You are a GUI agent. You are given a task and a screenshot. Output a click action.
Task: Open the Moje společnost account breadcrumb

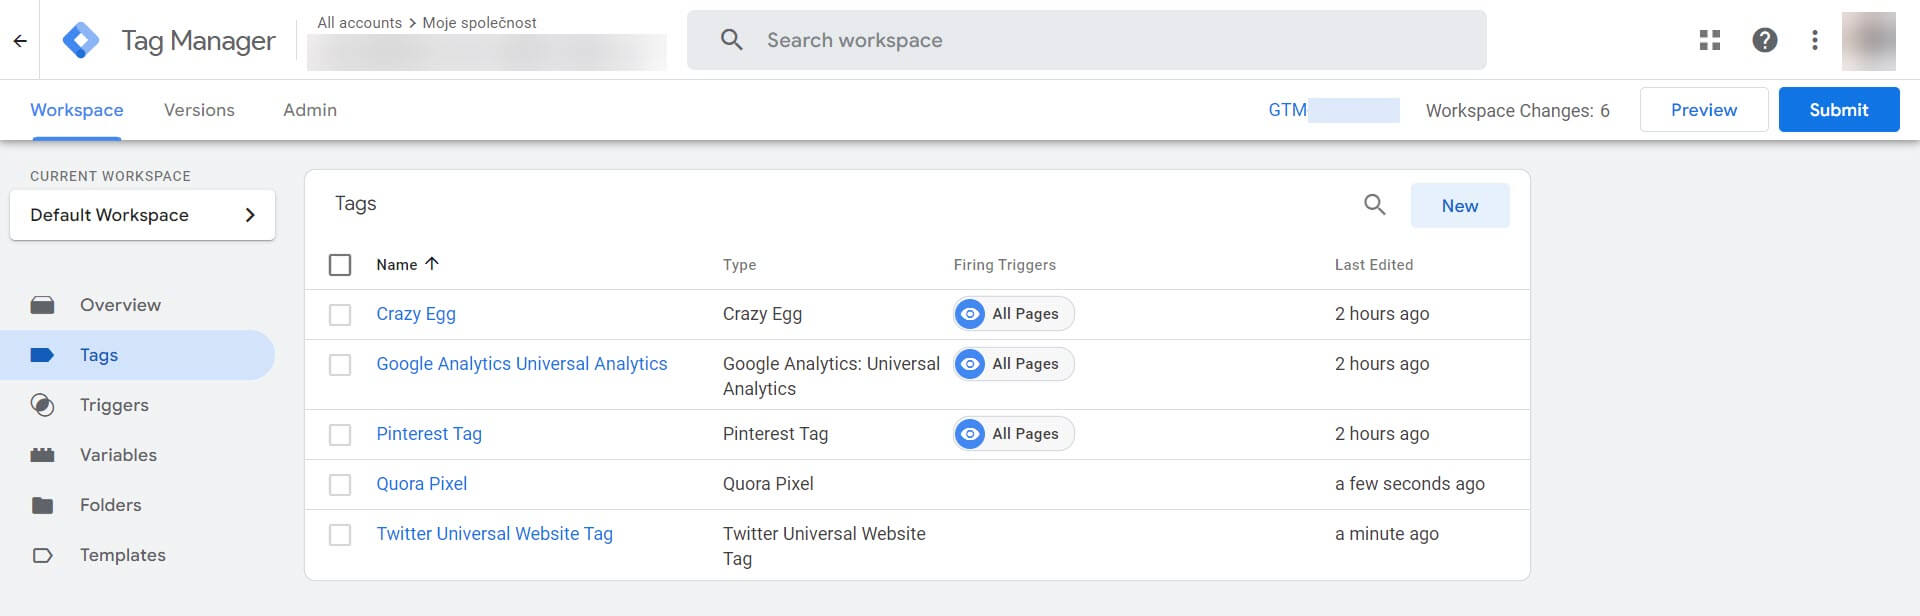pyautogui.click(x=479, y=22)
